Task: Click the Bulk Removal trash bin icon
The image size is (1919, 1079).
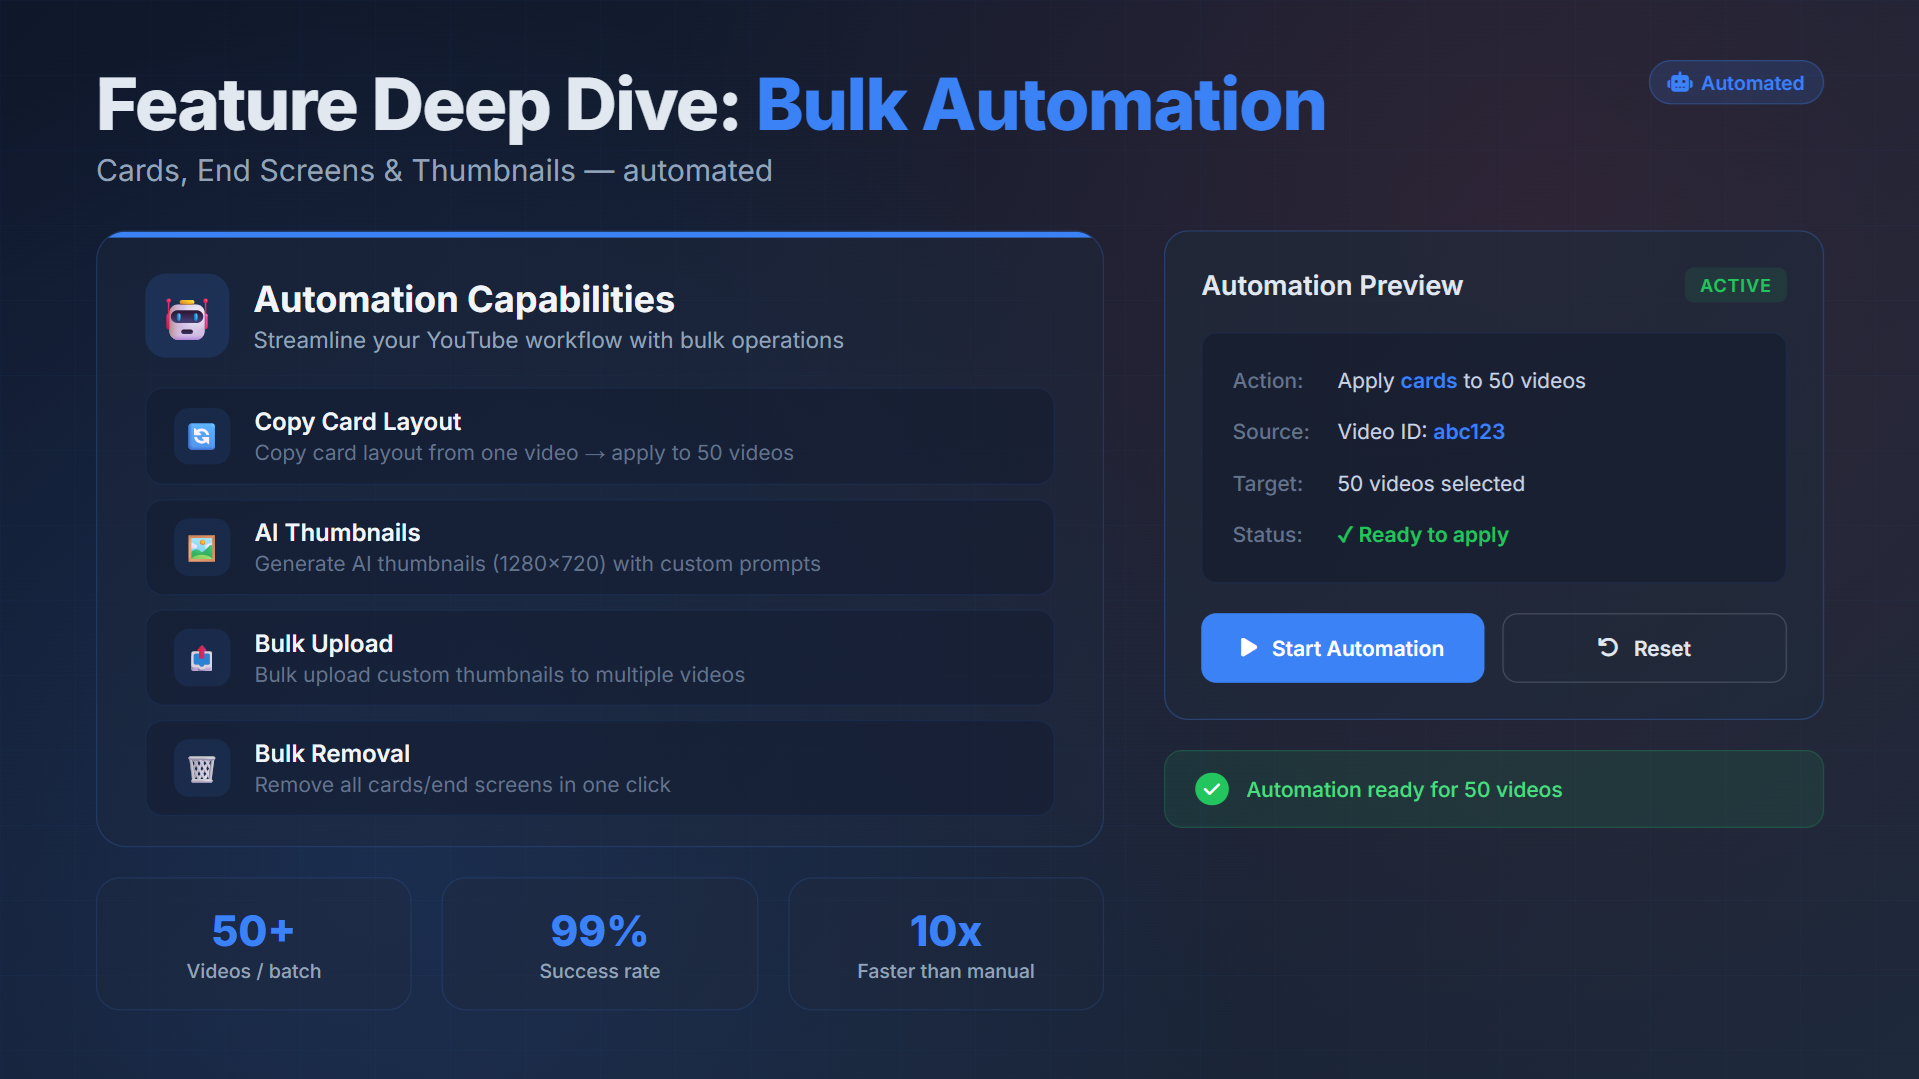Action: tap(202, 769)
